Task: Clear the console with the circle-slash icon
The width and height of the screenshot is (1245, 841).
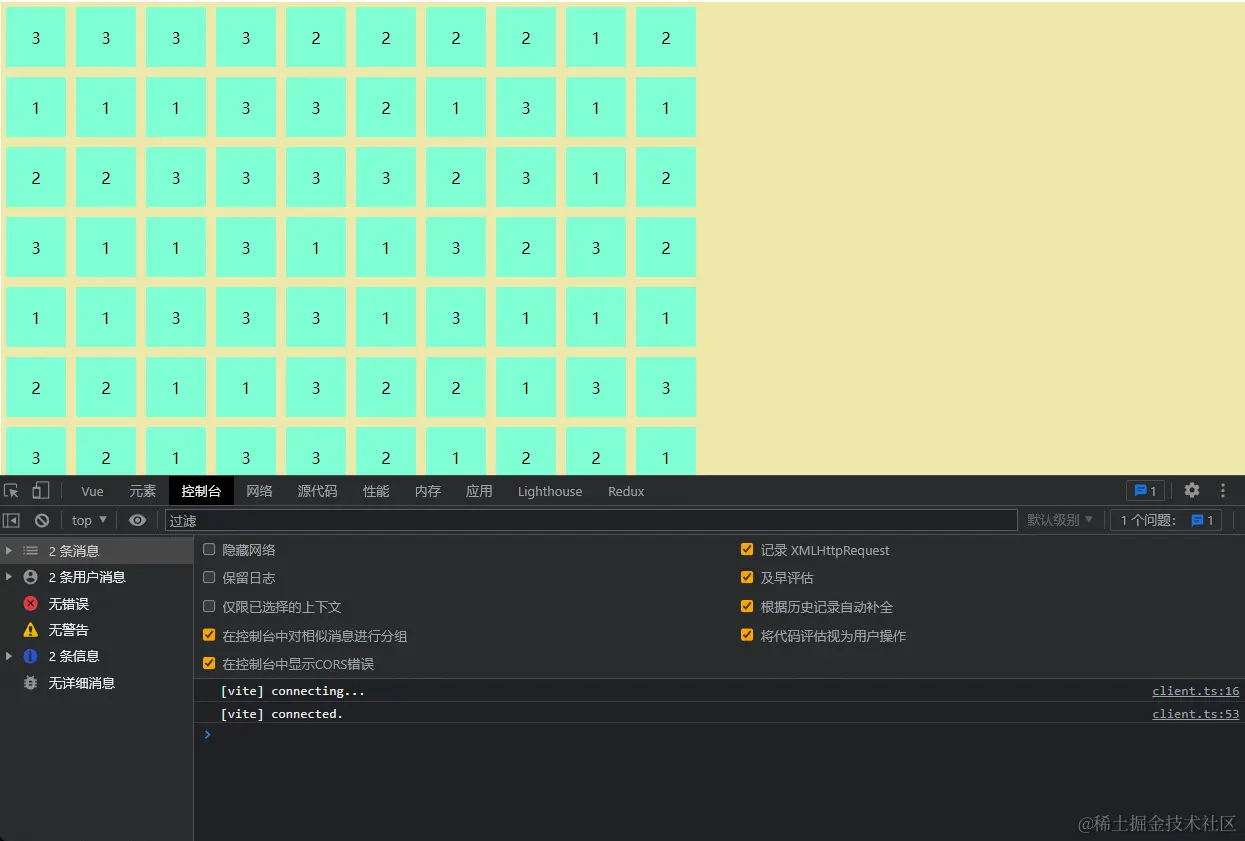Action: pyautogui.click(x=41, y=520)
